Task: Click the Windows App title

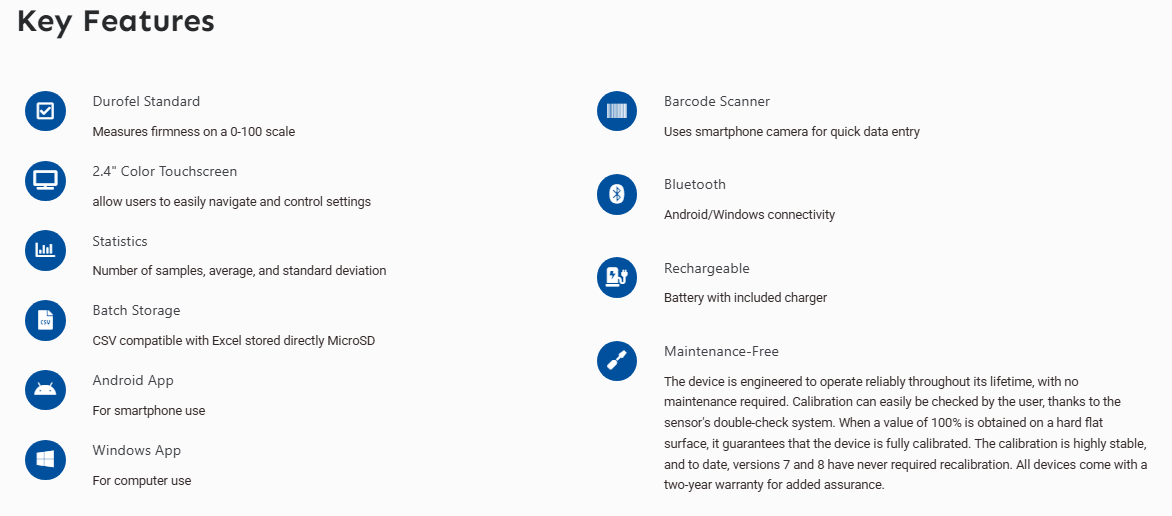Action: (137, 450)
